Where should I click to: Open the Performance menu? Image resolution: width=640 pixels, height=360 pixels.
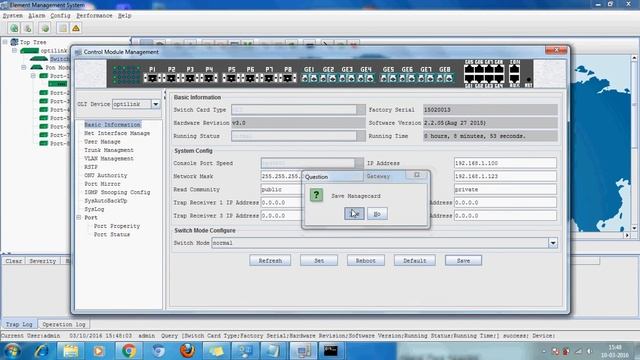pyautogui.click(x=94, y=16)
